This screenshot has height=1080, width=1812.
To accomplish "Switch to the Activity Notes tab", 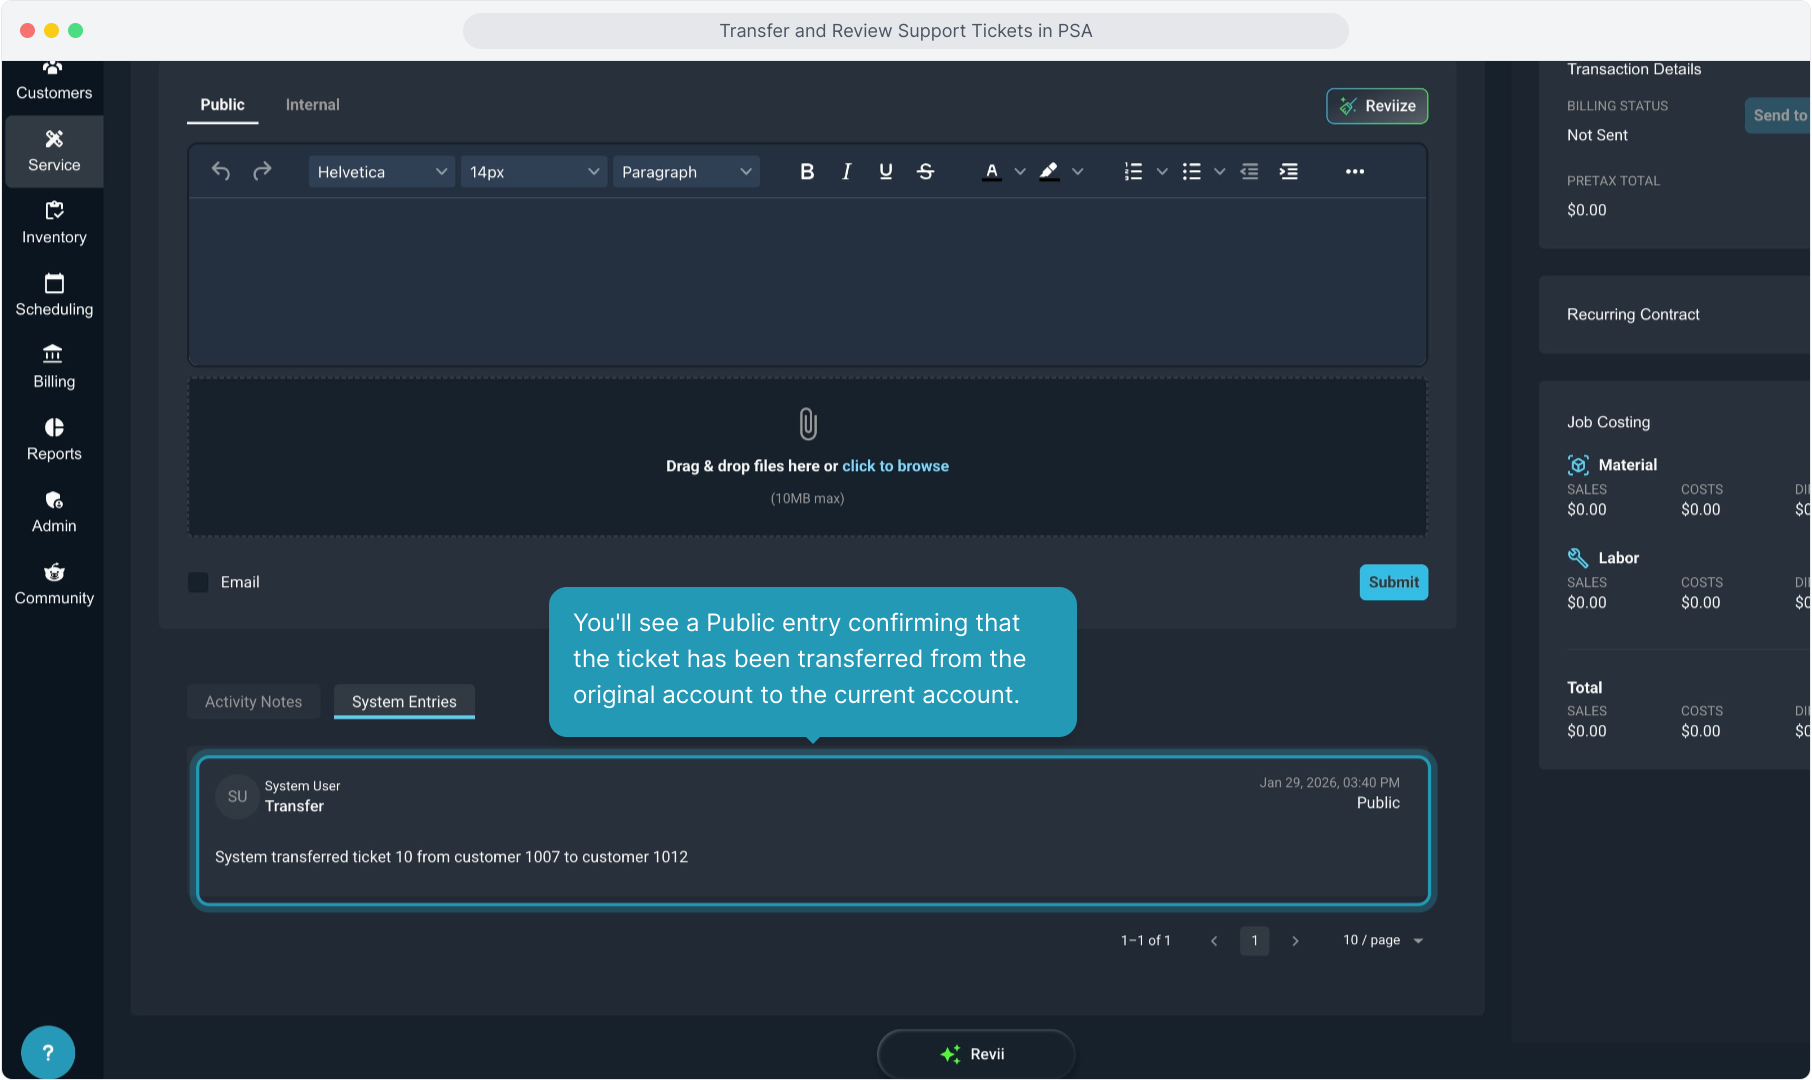I will point(253,702).
